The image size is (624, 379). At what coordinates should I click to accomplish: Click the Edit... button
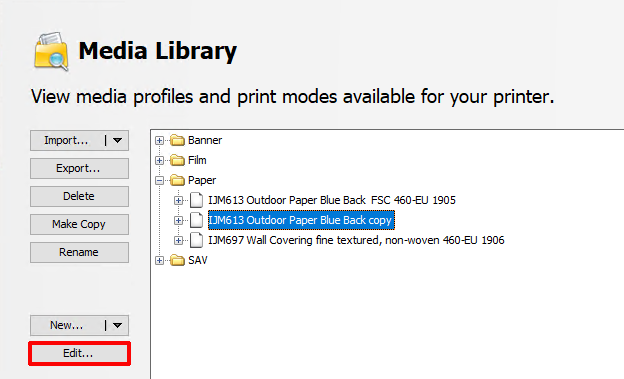[79, 353]
